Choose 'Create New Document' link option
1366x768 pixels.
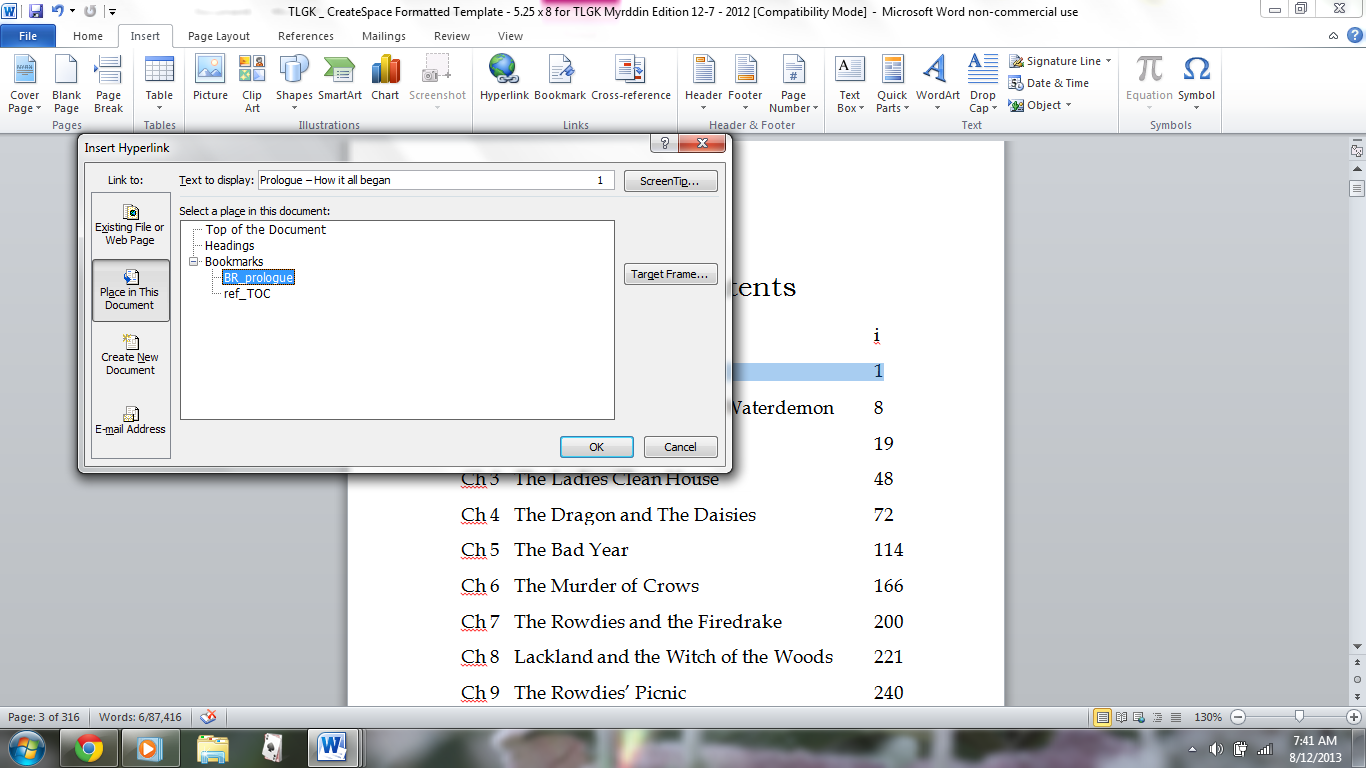pyautogui.click(x=130, y=355)
